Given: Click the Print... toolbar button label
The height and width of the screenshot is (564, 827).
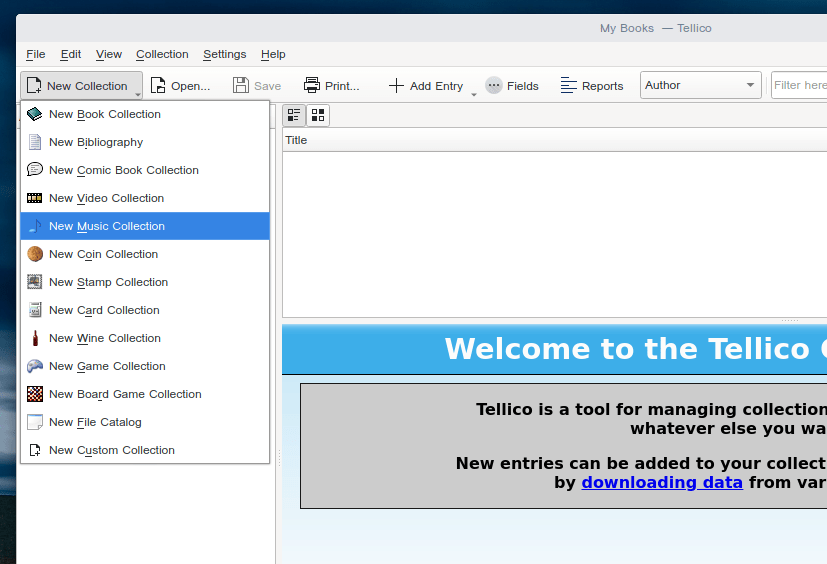Looking at the screenshot, I should pyautogui.click(x=342, y=86).
